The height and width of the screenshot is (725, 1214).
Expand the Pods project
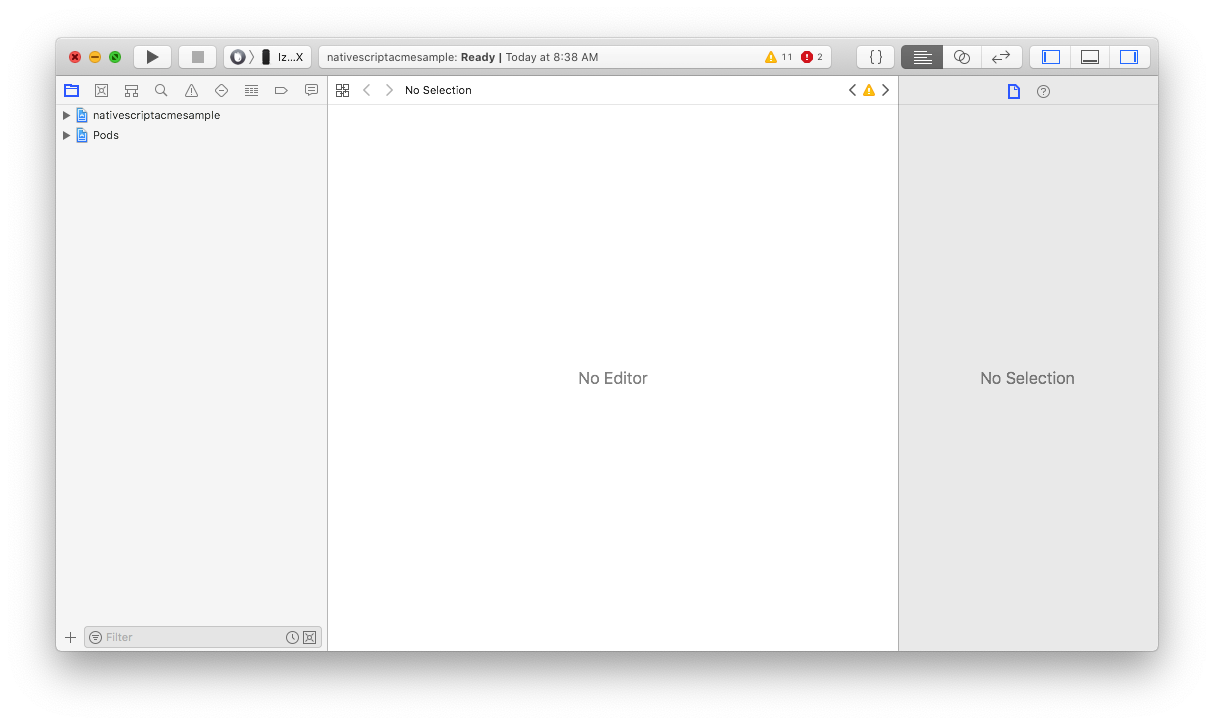pos(66,135)
